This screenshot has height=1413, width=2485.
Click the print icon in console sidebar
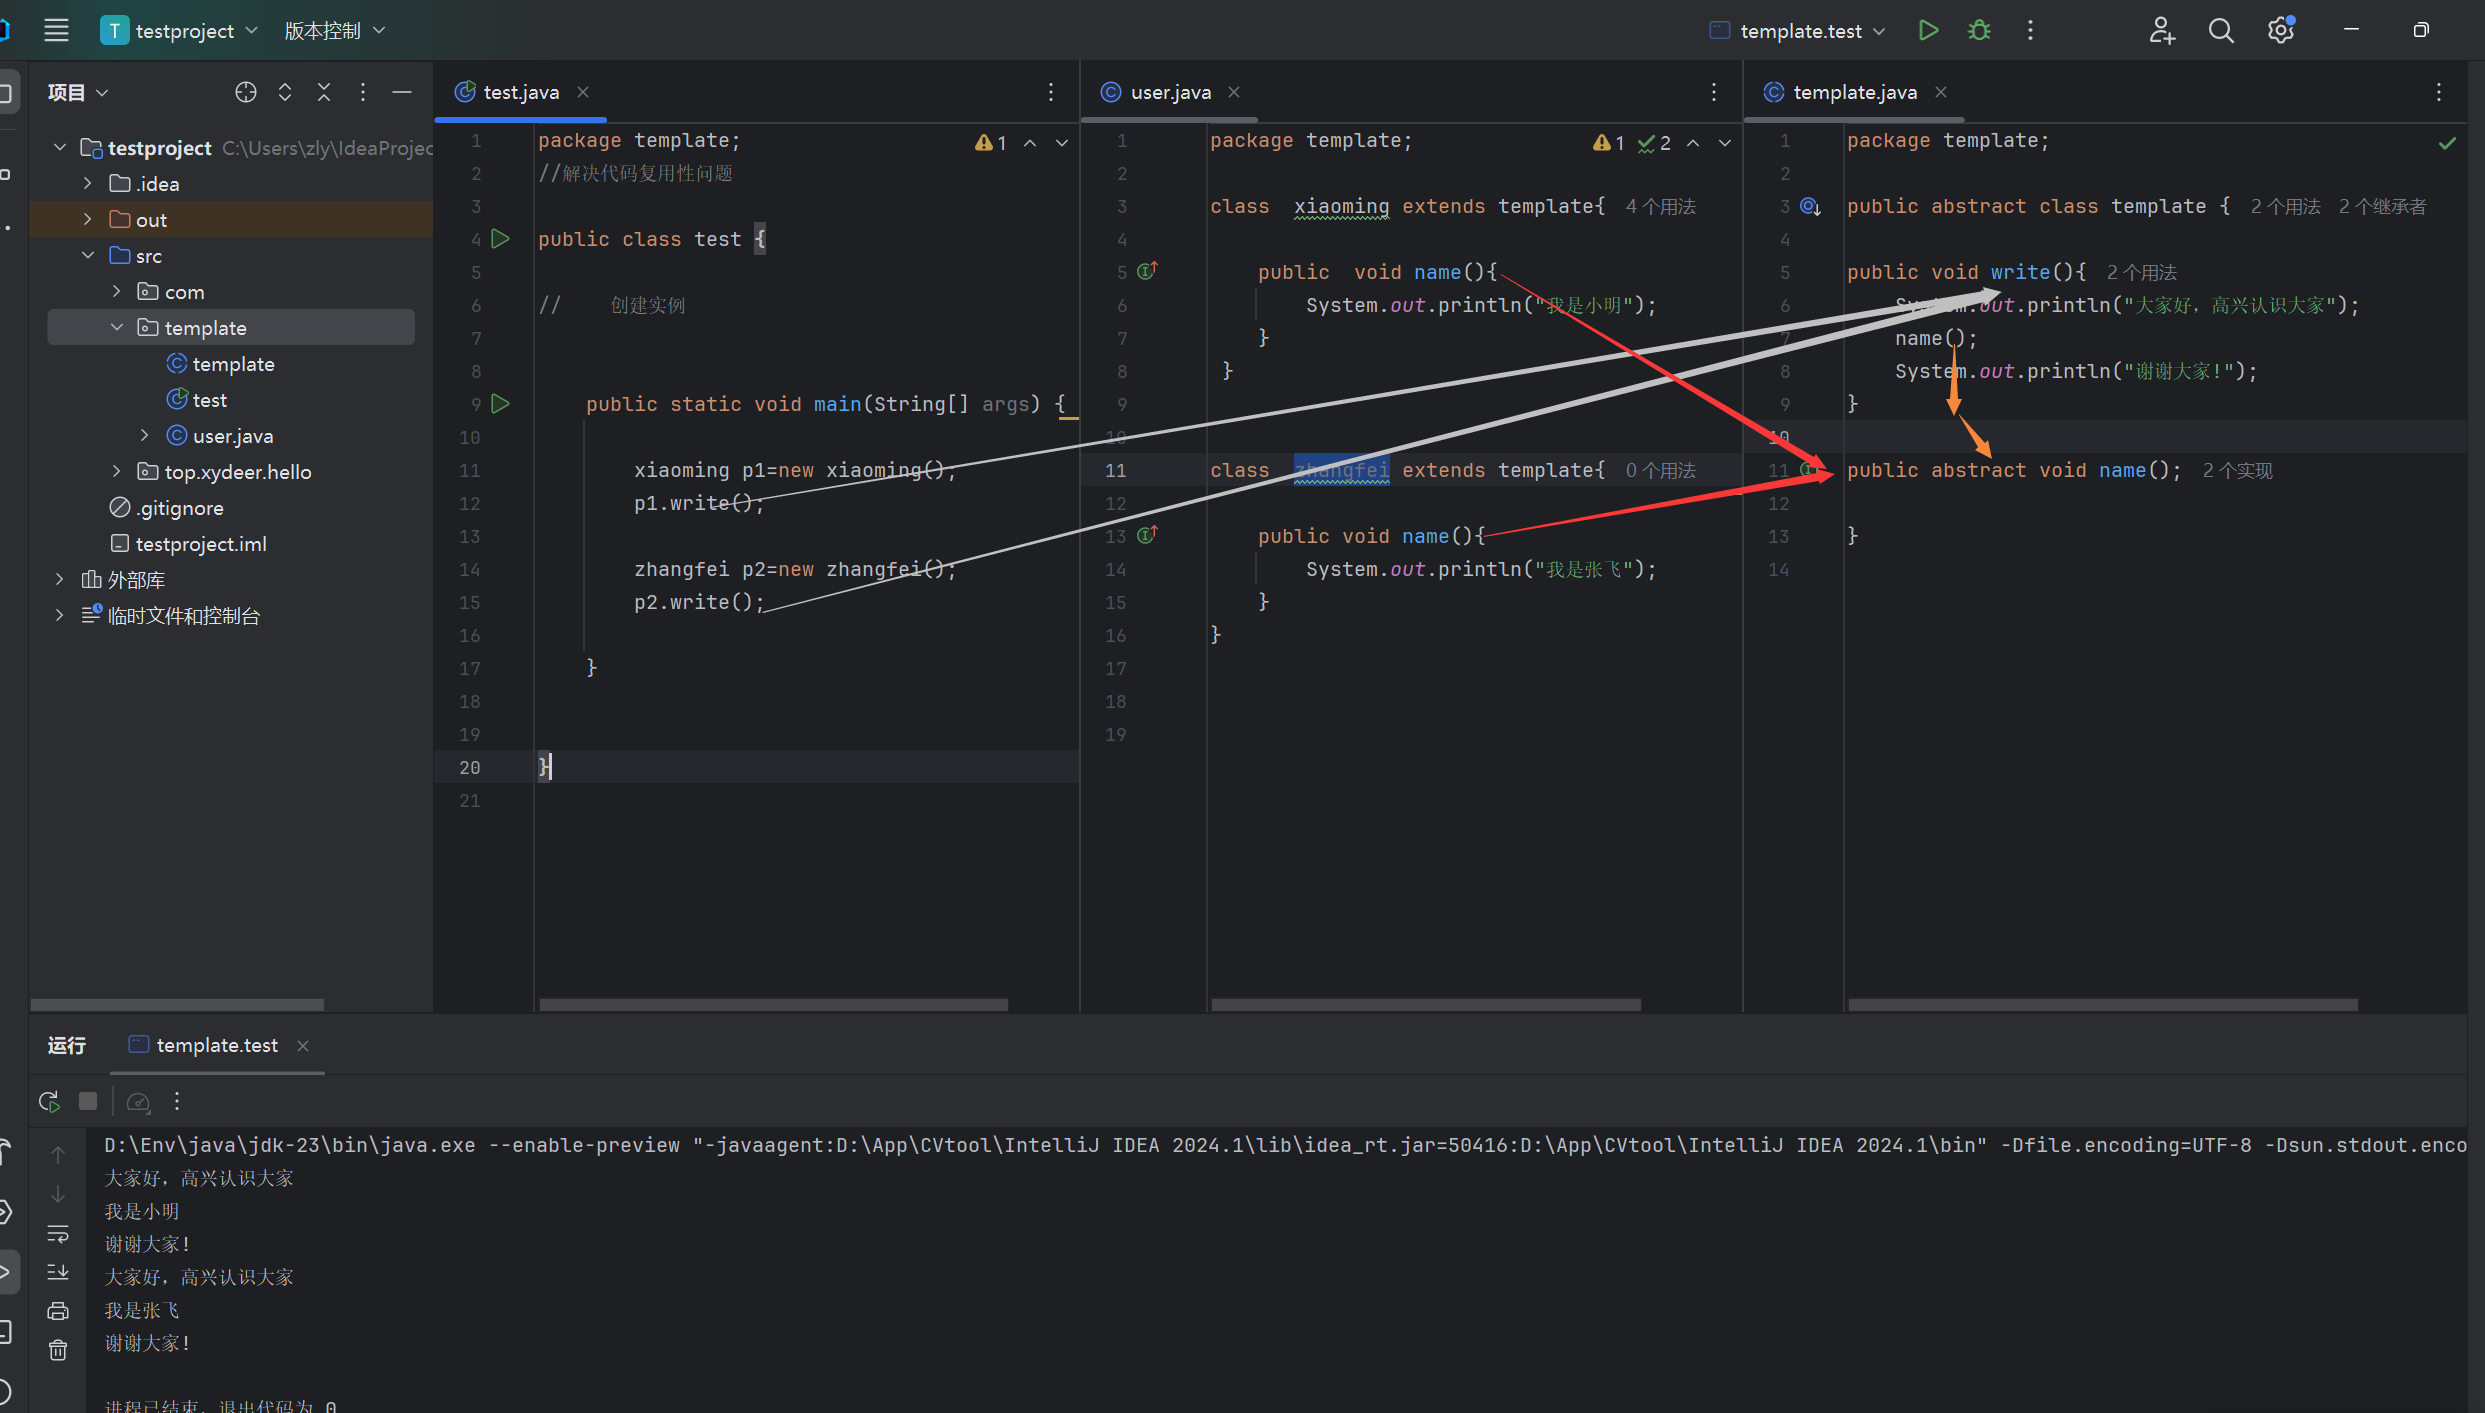pyautogui.click(x=58, y=1311)
